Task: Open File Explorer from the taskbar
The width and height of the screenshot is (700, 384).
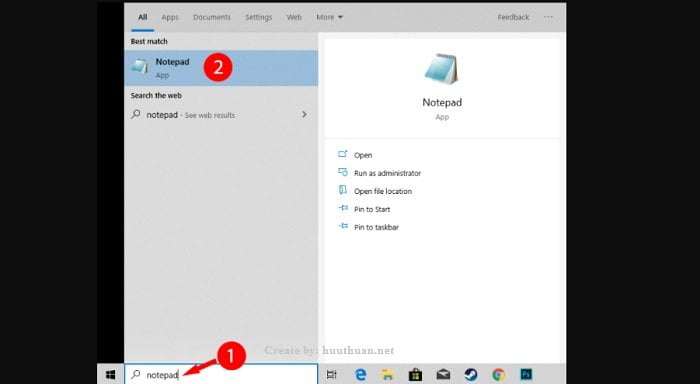Action: [388, 375]
